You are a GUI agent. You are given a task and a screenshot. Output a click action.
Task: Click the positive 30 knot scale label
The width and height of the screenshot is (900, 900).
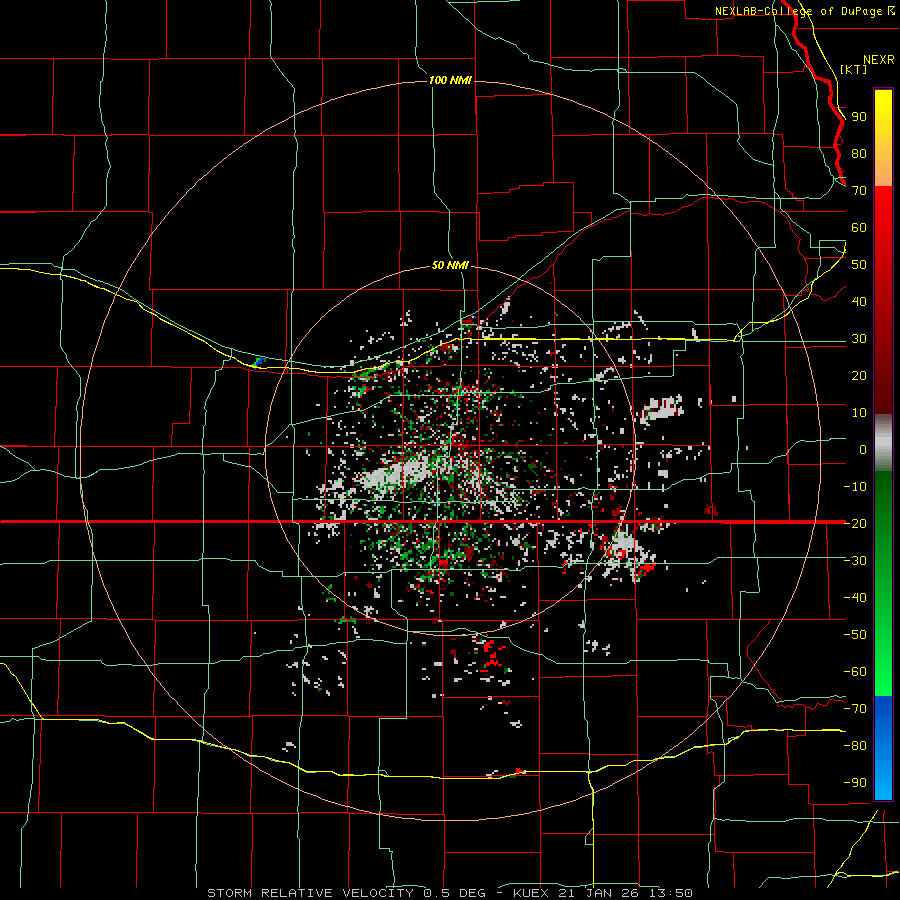pyautogui.click(x=859, y=339)
